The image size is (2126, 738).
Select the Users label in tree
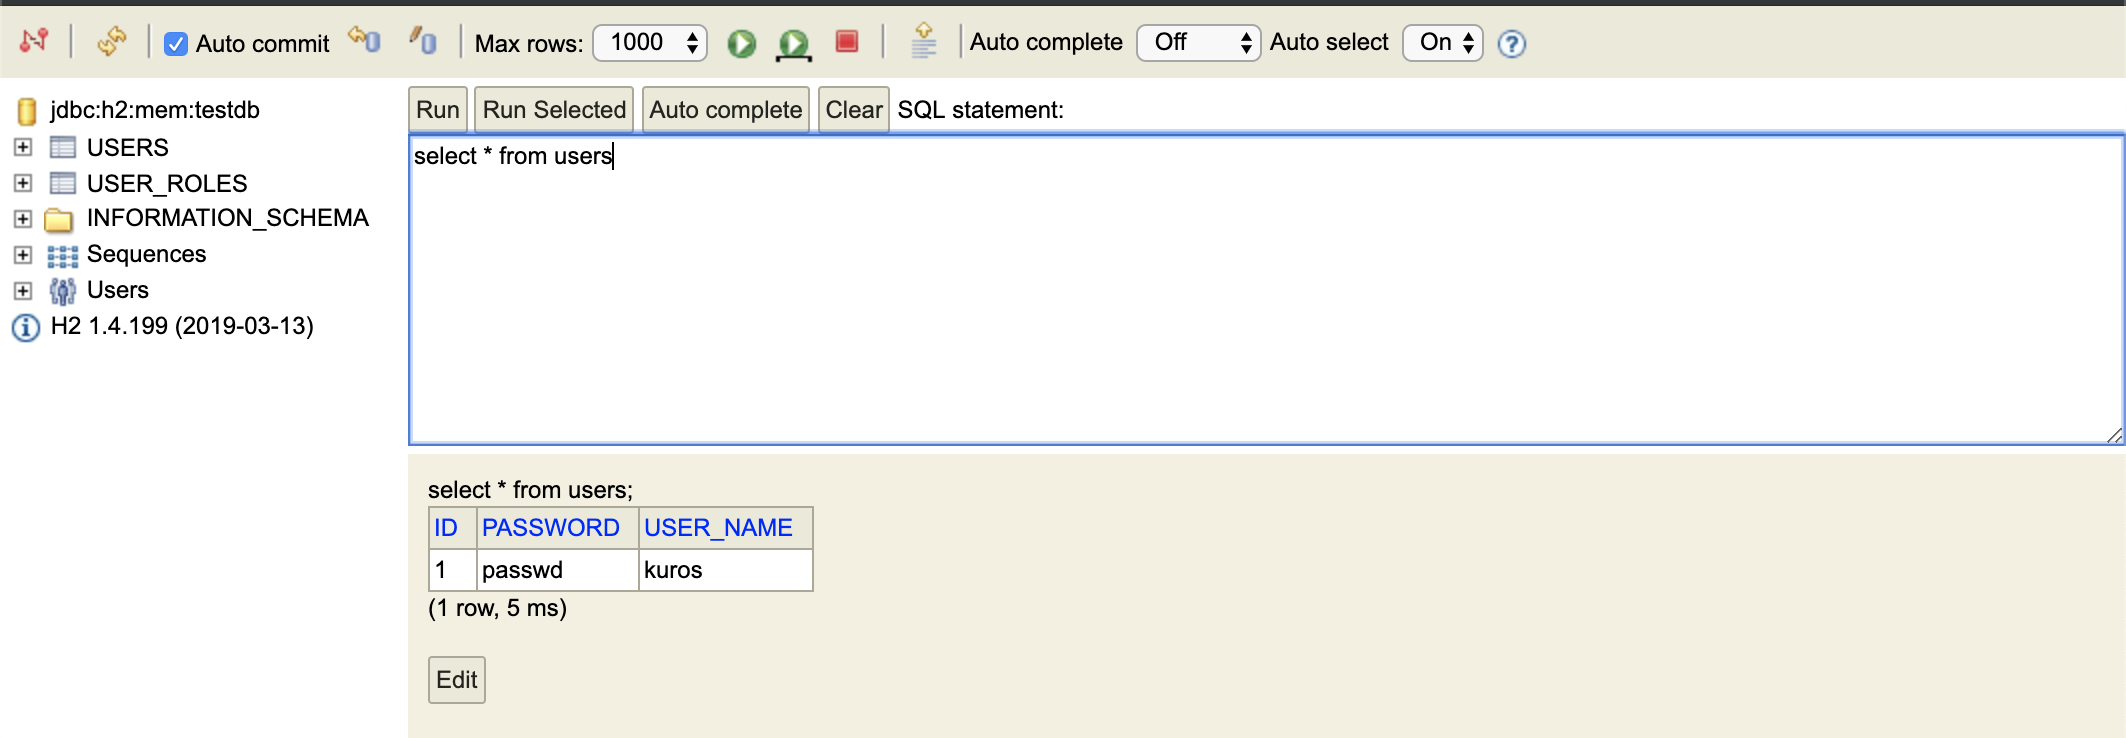(x=118, y=290)
